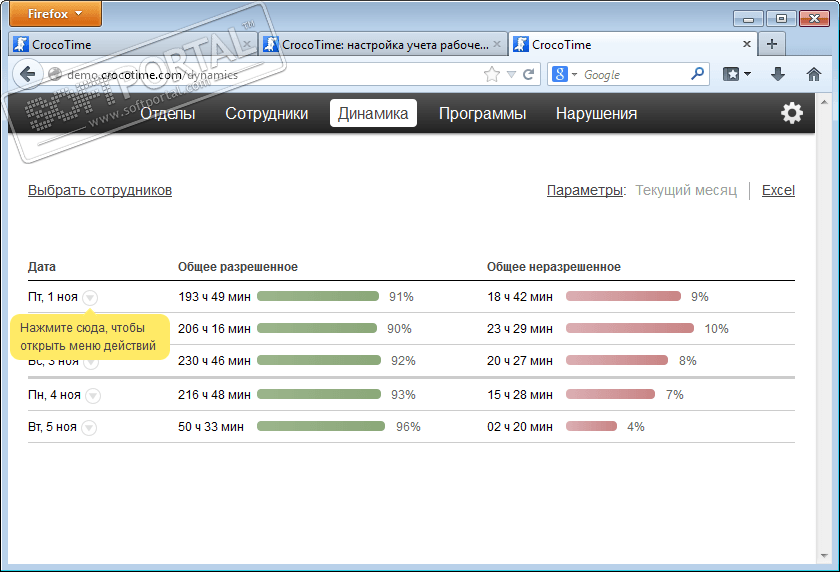Click the 18 ч 42 мин value

pos(520,297)
